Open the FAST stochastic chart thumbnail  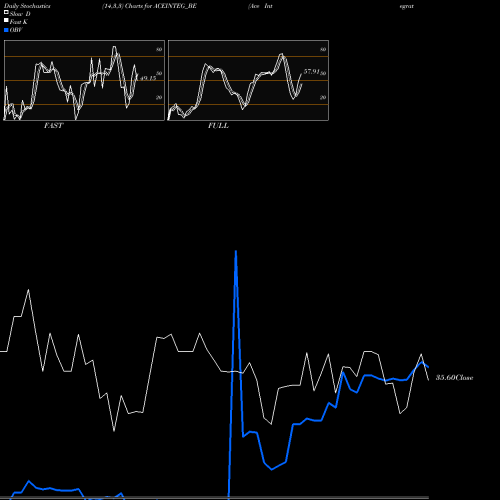[84, 80]
